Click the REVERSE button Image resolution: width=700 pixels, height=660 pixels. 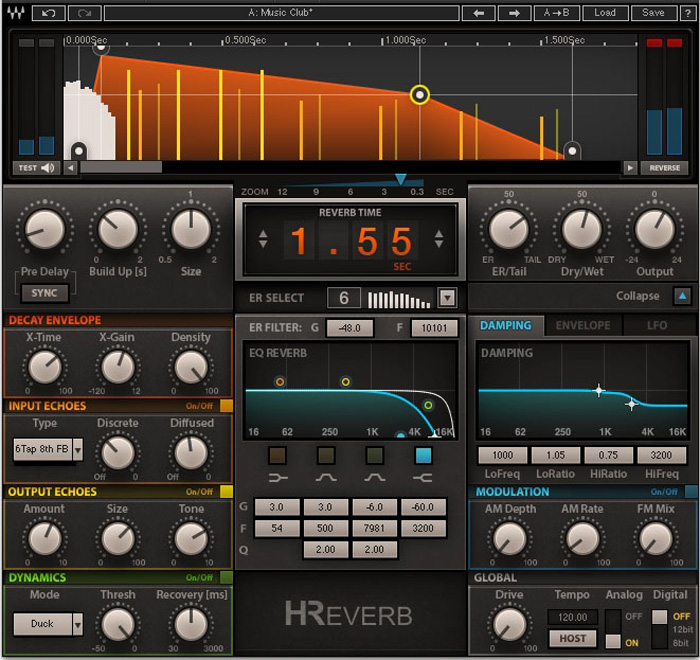pos(664,168)
